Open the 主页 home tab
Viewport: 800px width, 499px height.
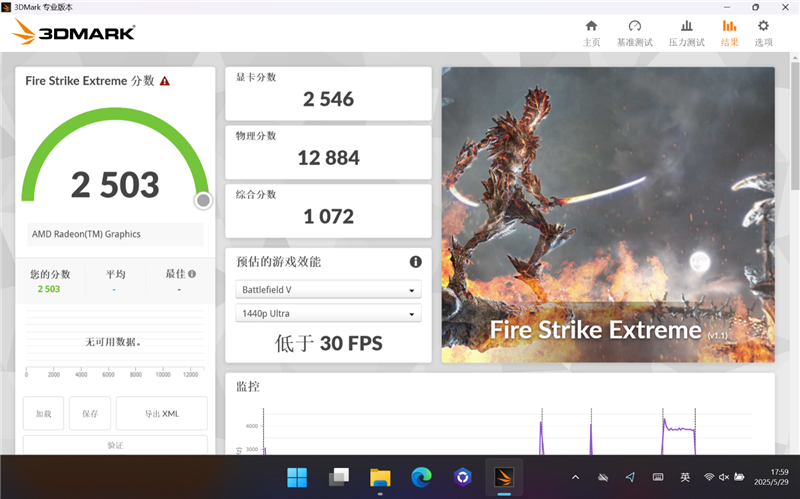point(591,33)
